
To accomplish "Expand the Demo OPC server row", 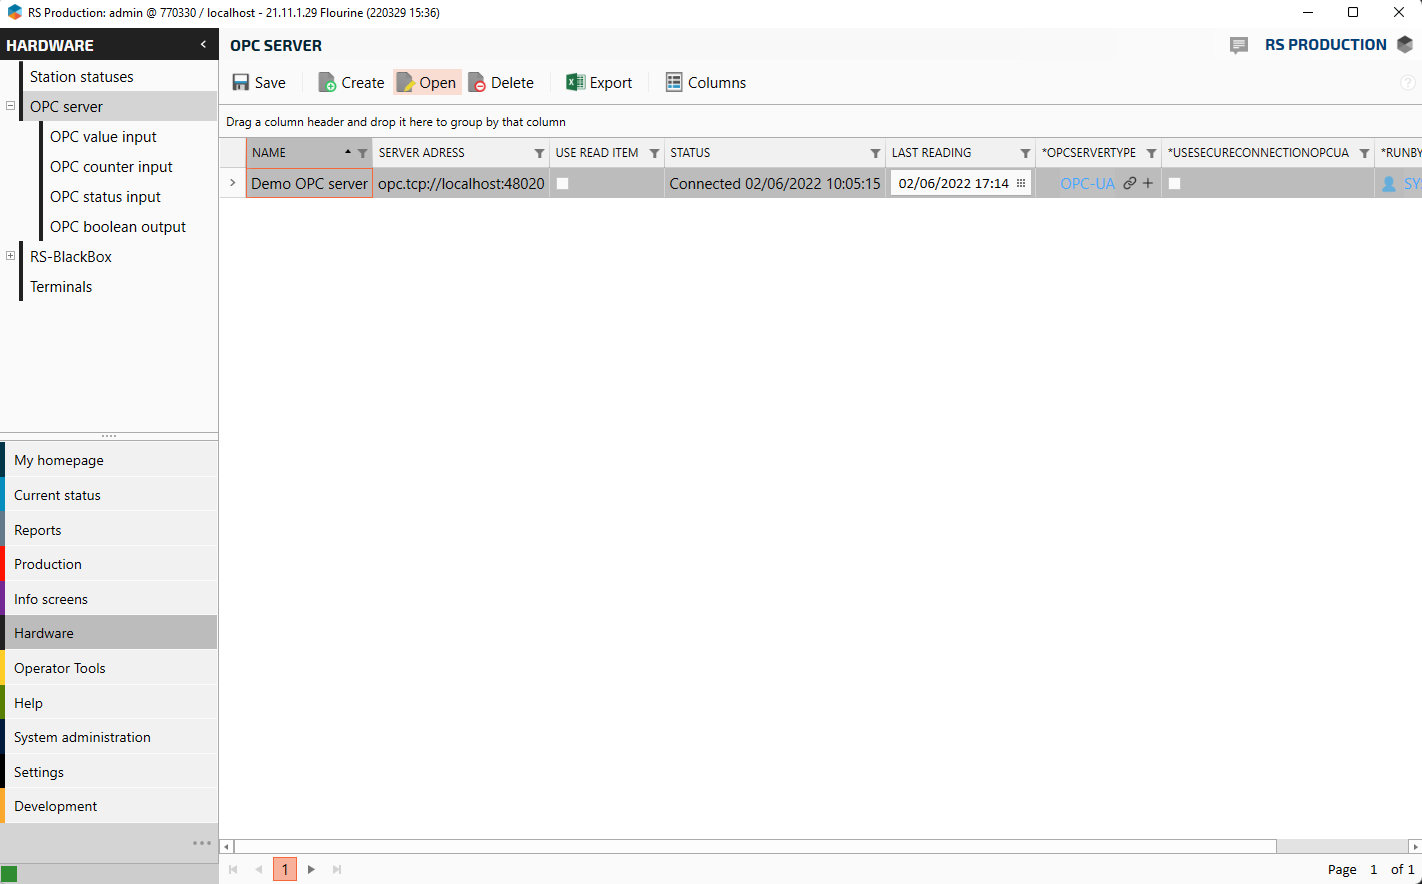I will (x=233, y=183).
